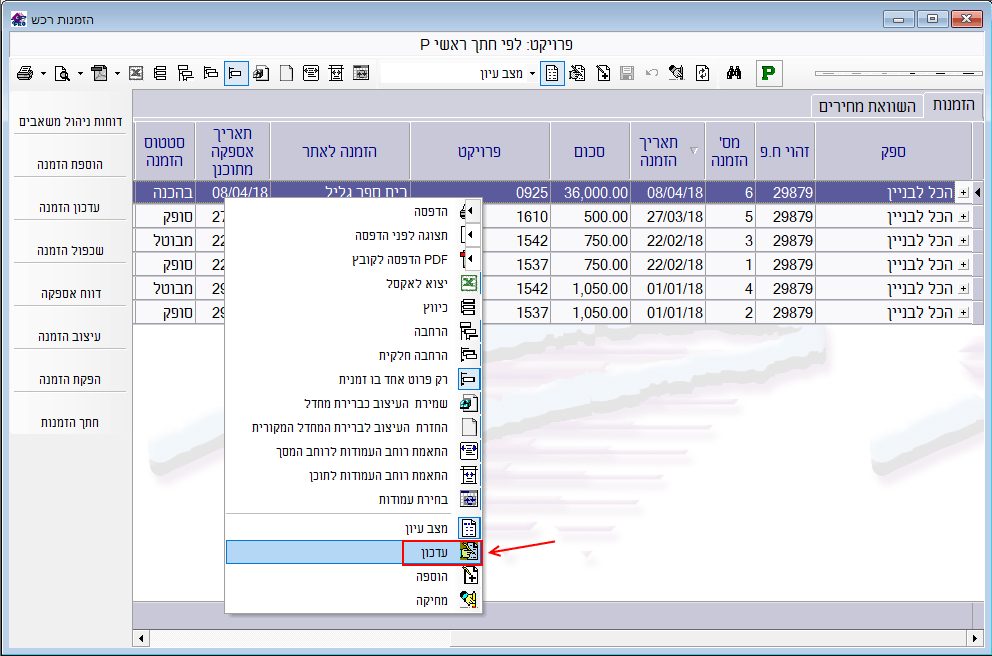Click the print preview magnifier toolbar icon
The image size is (992, 656).
point(62,73)
